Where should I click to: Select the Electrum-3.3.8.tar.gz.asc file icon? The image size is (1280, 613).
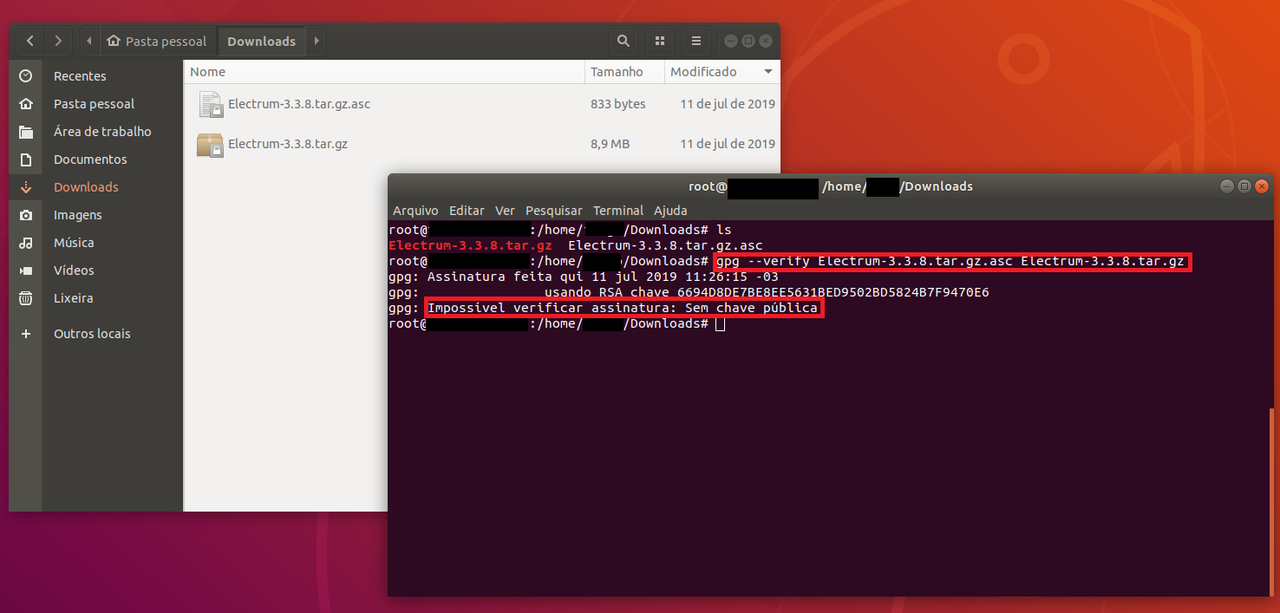click(x=210, y=104)
